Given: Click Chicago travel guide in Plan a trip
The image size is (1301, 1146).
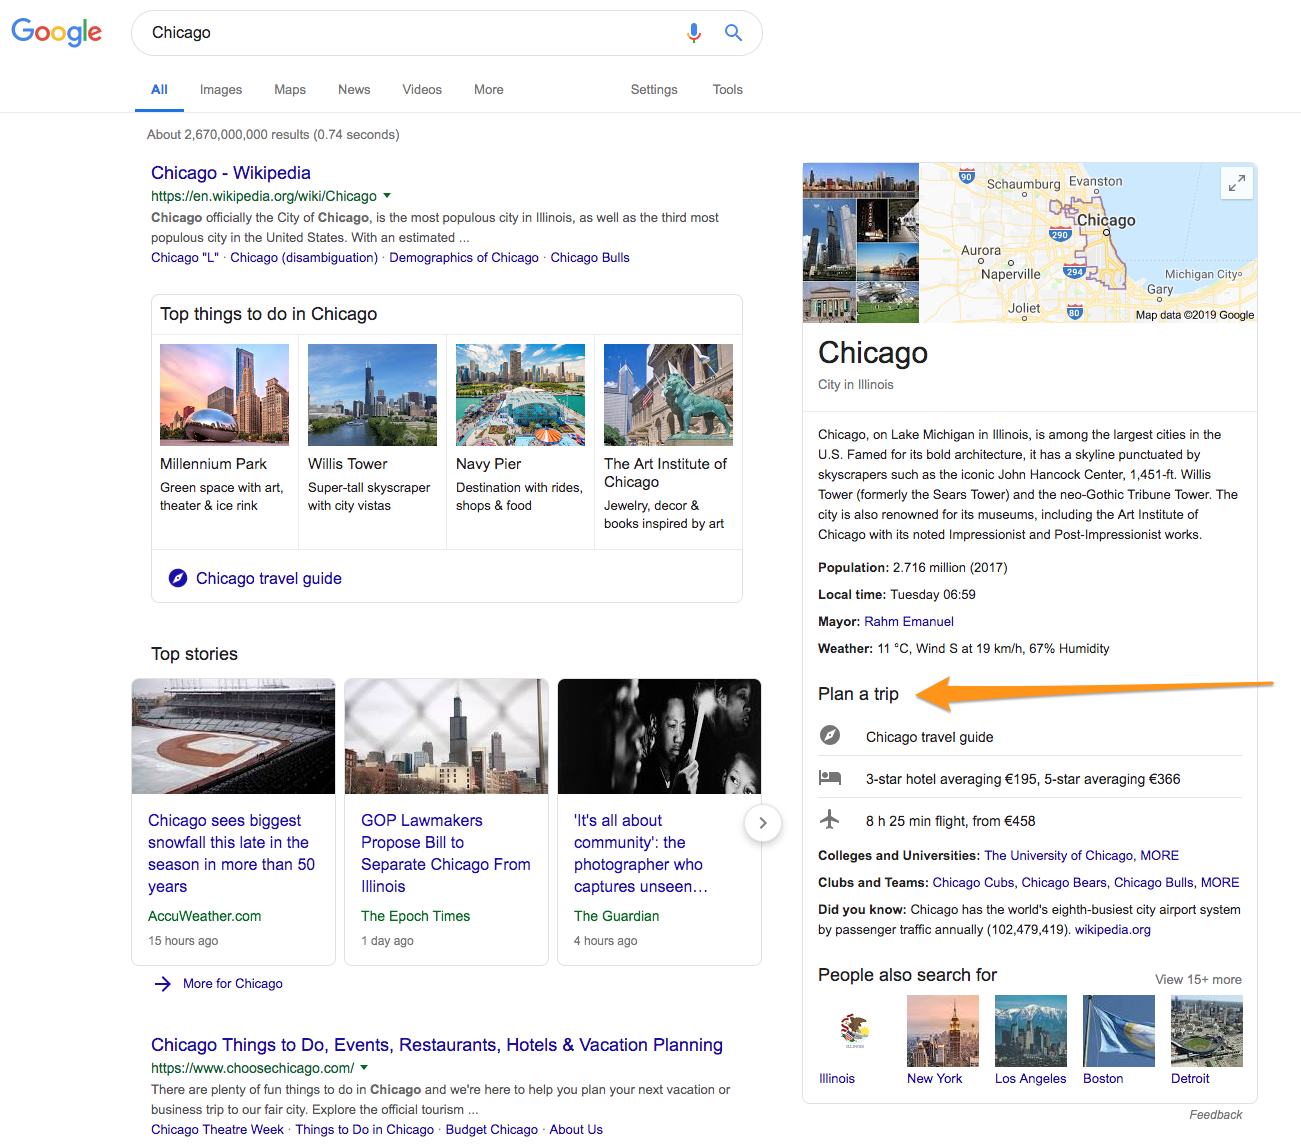Looking at the screenshot, I should 930,737.
